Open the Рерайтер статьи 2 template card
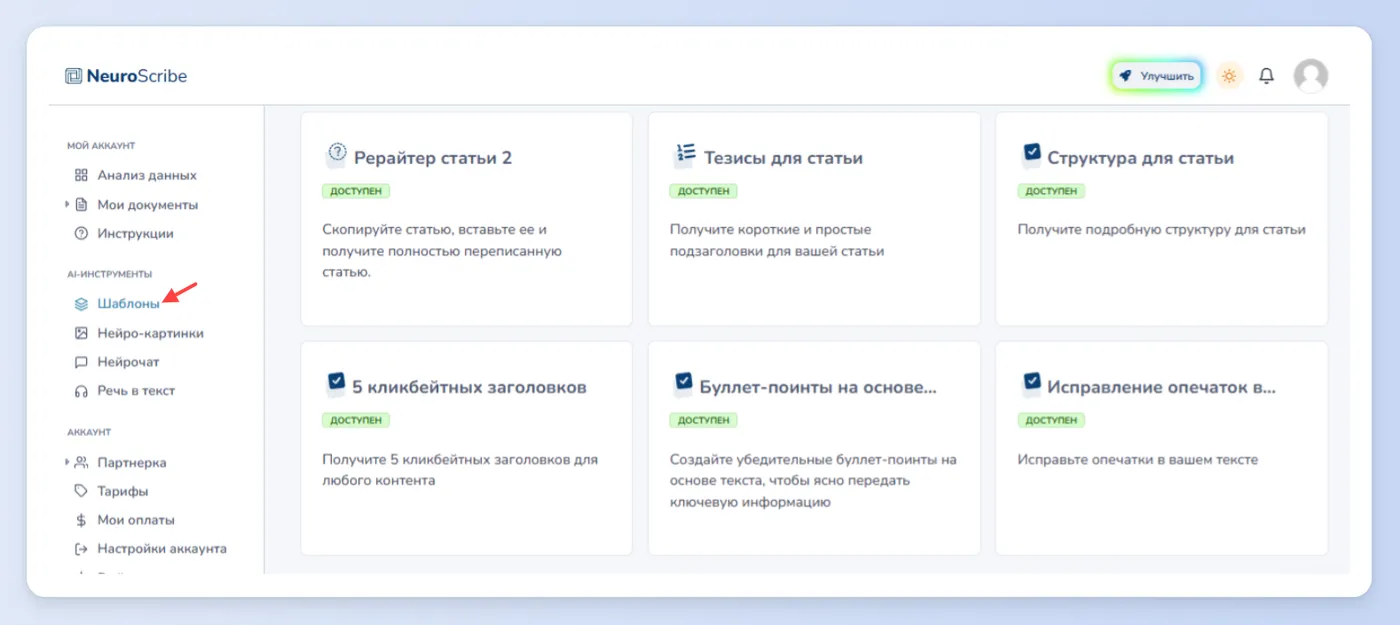 466,219
